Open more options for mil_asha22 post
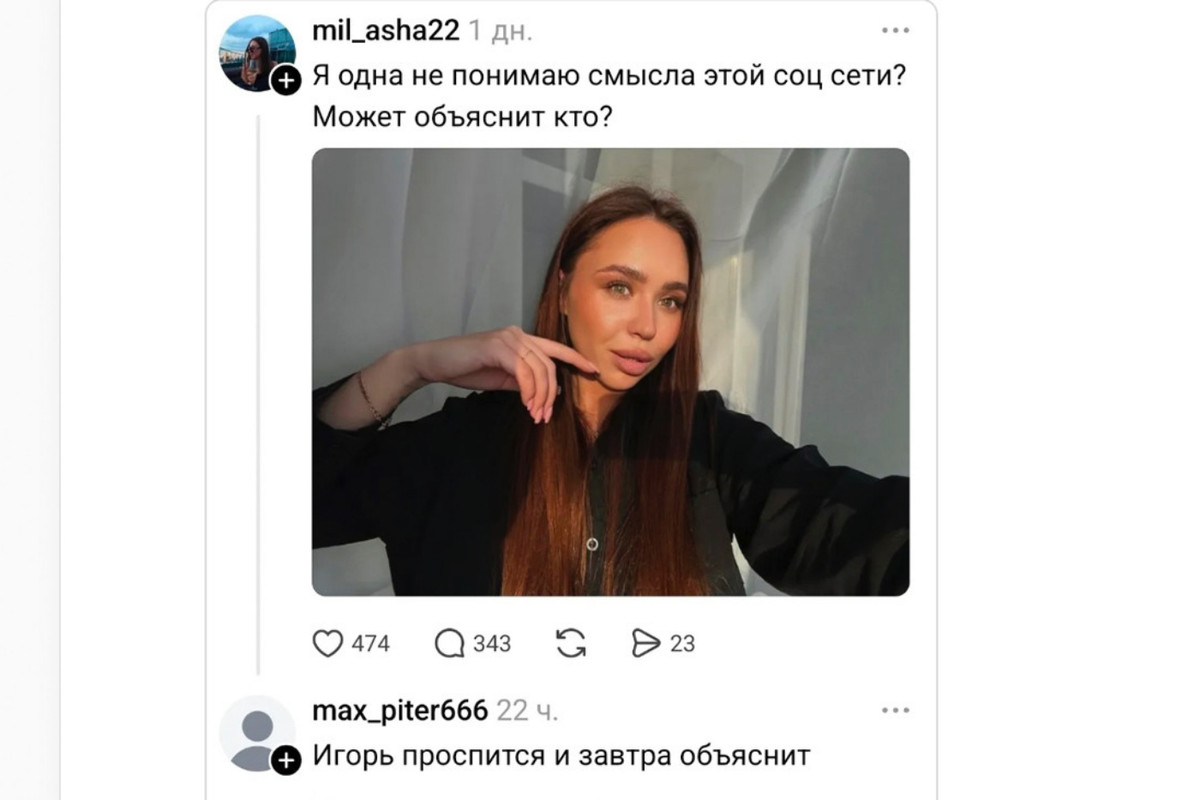1200x800 pixels. click(x=896, y=30)
